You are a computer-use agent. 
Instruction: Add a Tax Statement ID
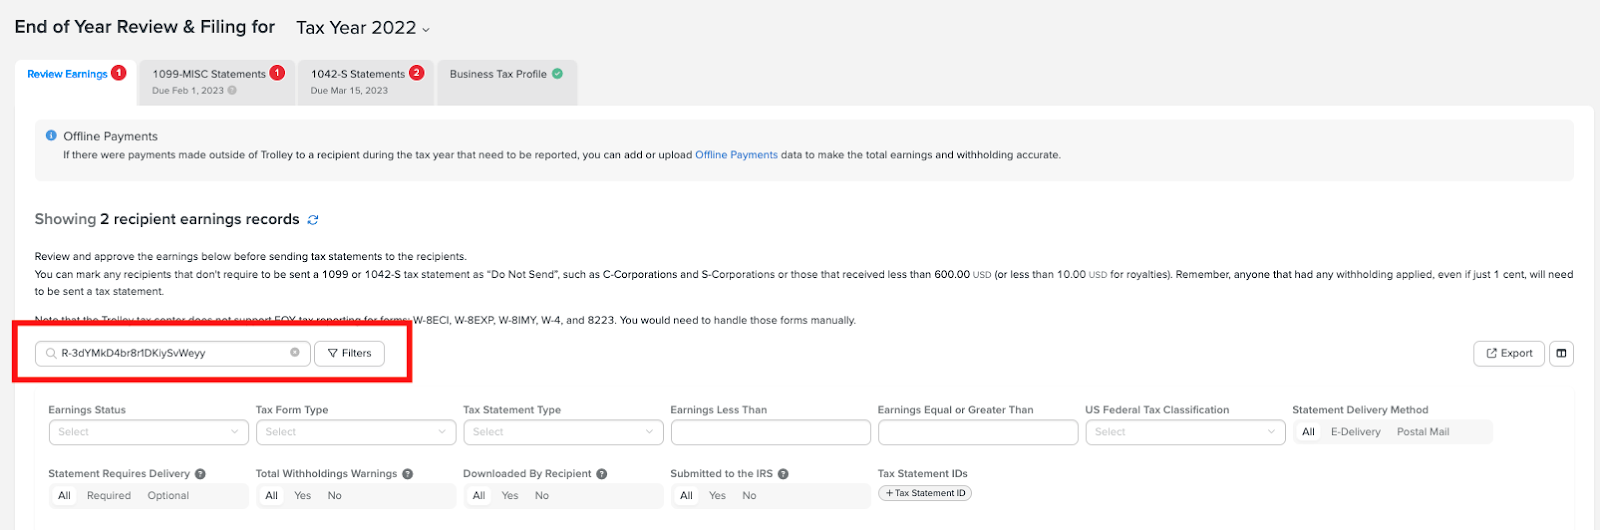point(925,493)
